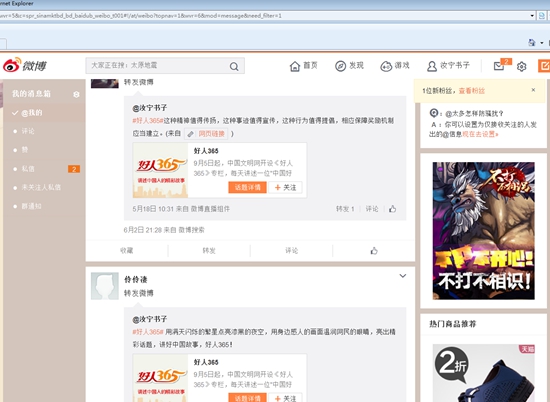Expand the chevron menu on 伶伶渎 post

click(403, 276)
